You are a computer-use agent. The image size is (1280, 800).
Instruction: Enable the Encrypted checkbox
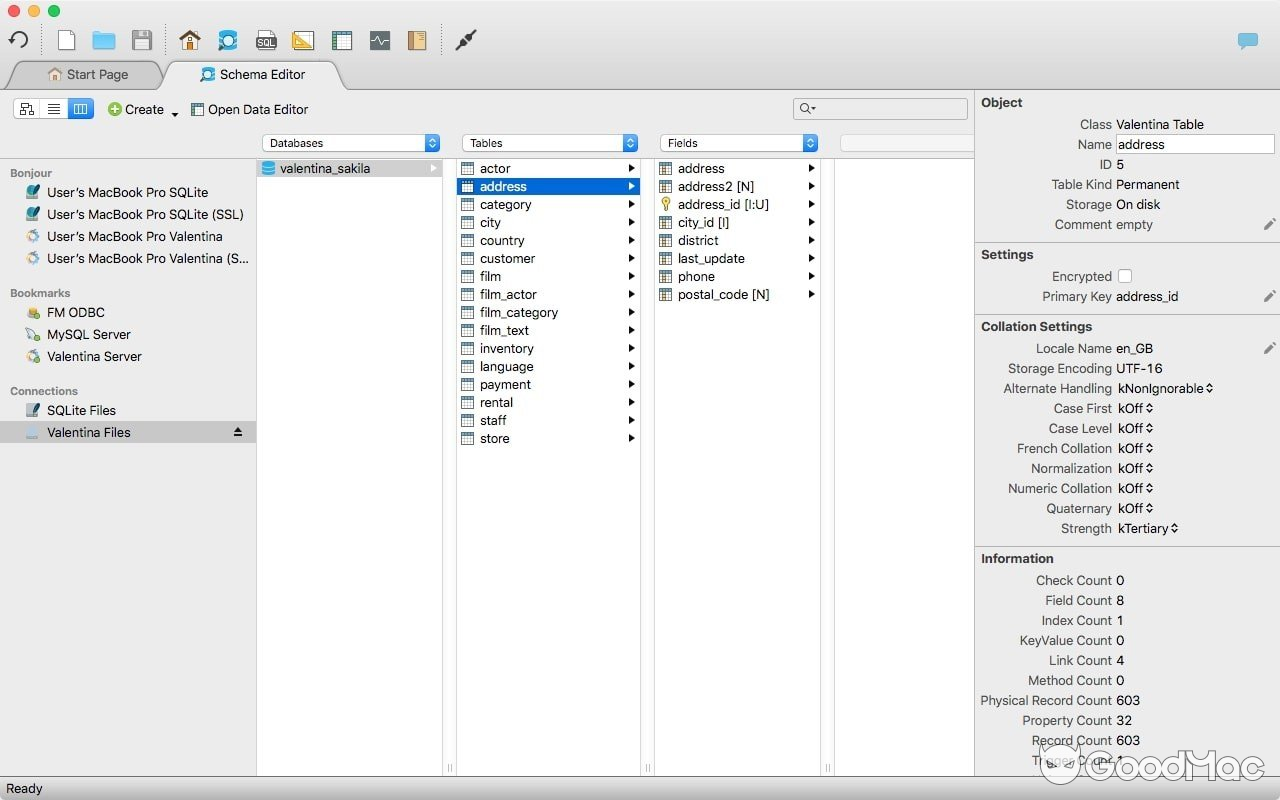click(1124, 276)
